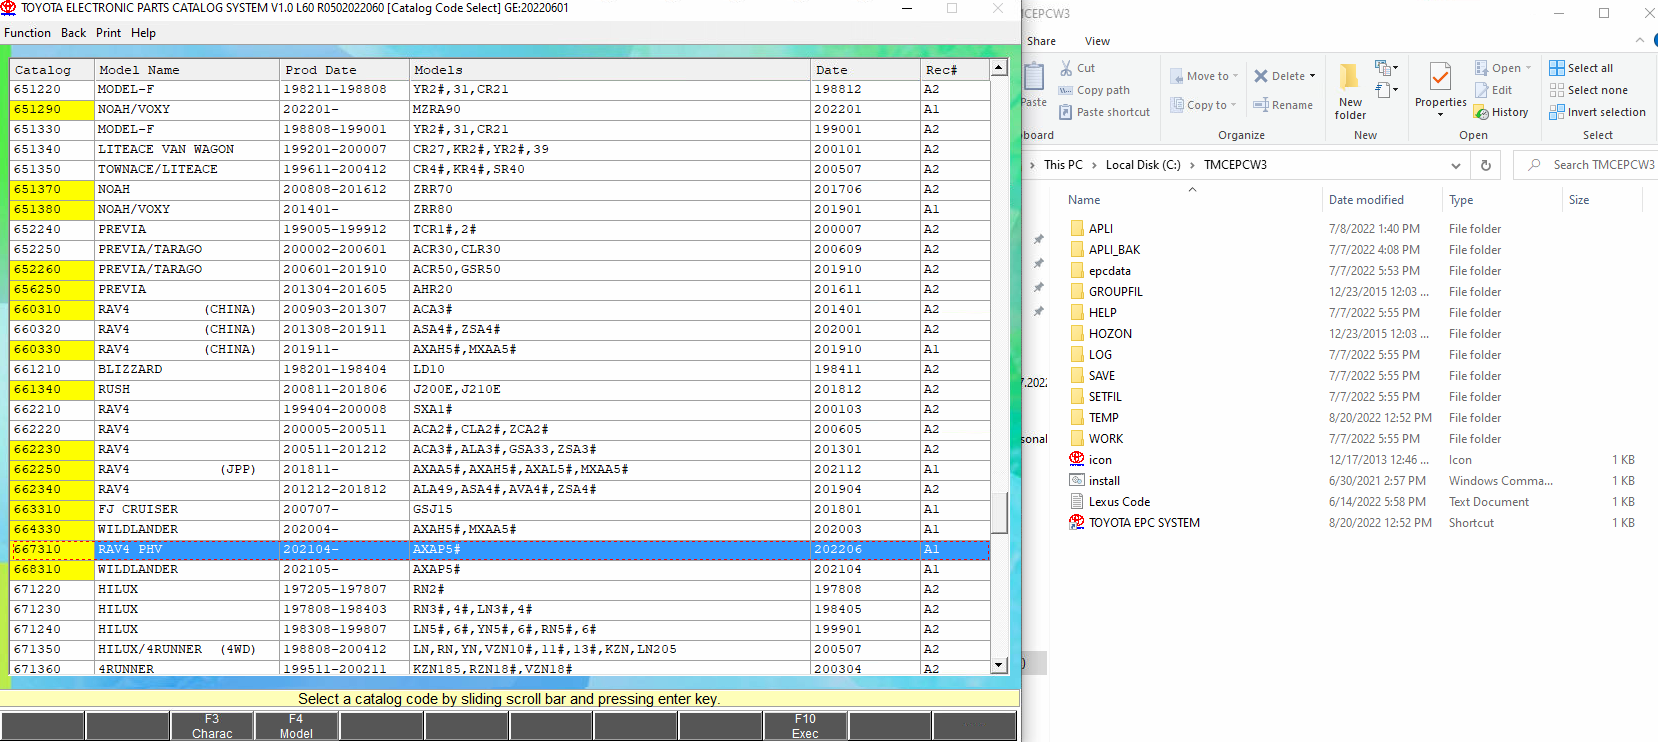
Task: Expand the Copy to dropdown
Action: 1233,105
